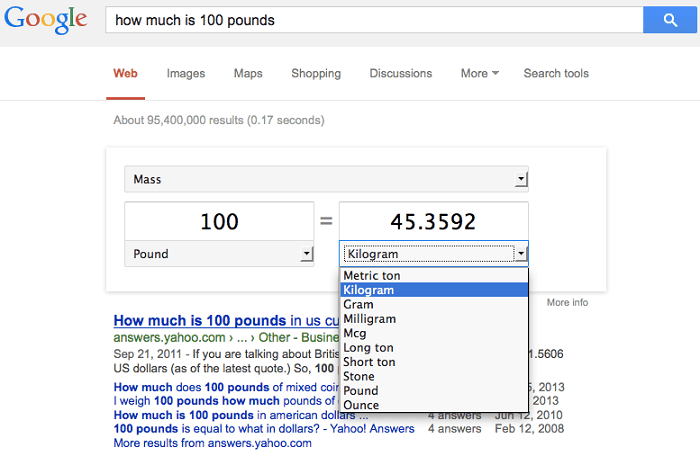Open the Discussions tab
Screen dimensions: 700x456
tap(401, 73)
